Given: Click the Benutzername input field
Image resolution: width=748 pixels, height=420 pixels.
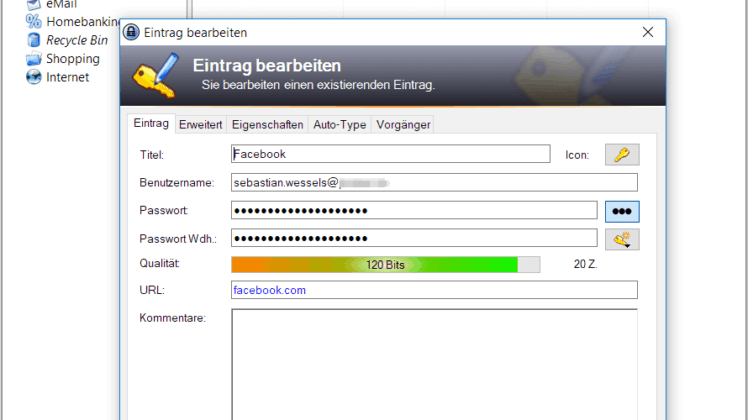Looking at the screenshot, I should click(434, 183).
